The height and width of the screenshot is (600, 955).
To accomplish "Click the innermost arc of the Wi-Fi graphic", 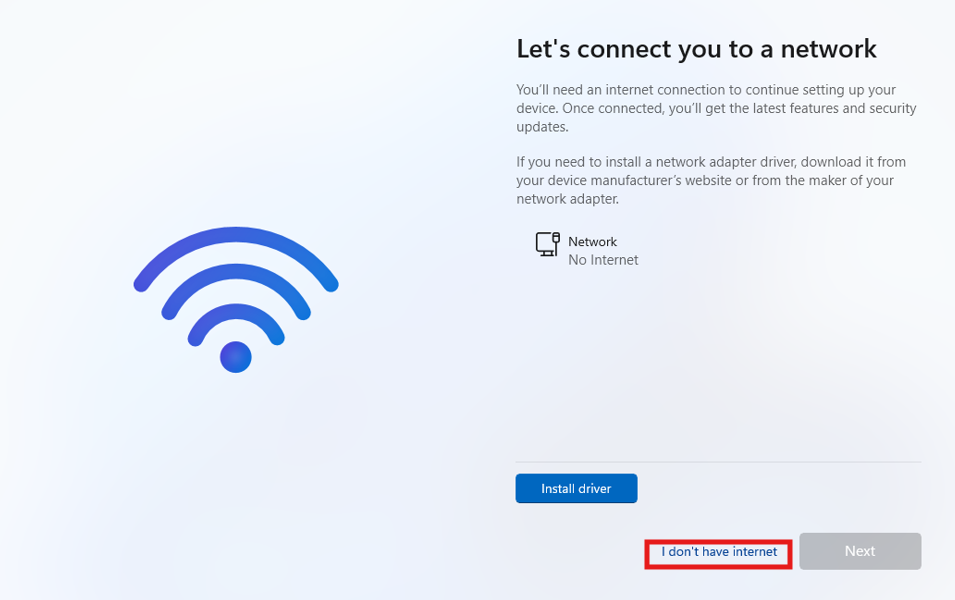I will (x=236, y=312).
